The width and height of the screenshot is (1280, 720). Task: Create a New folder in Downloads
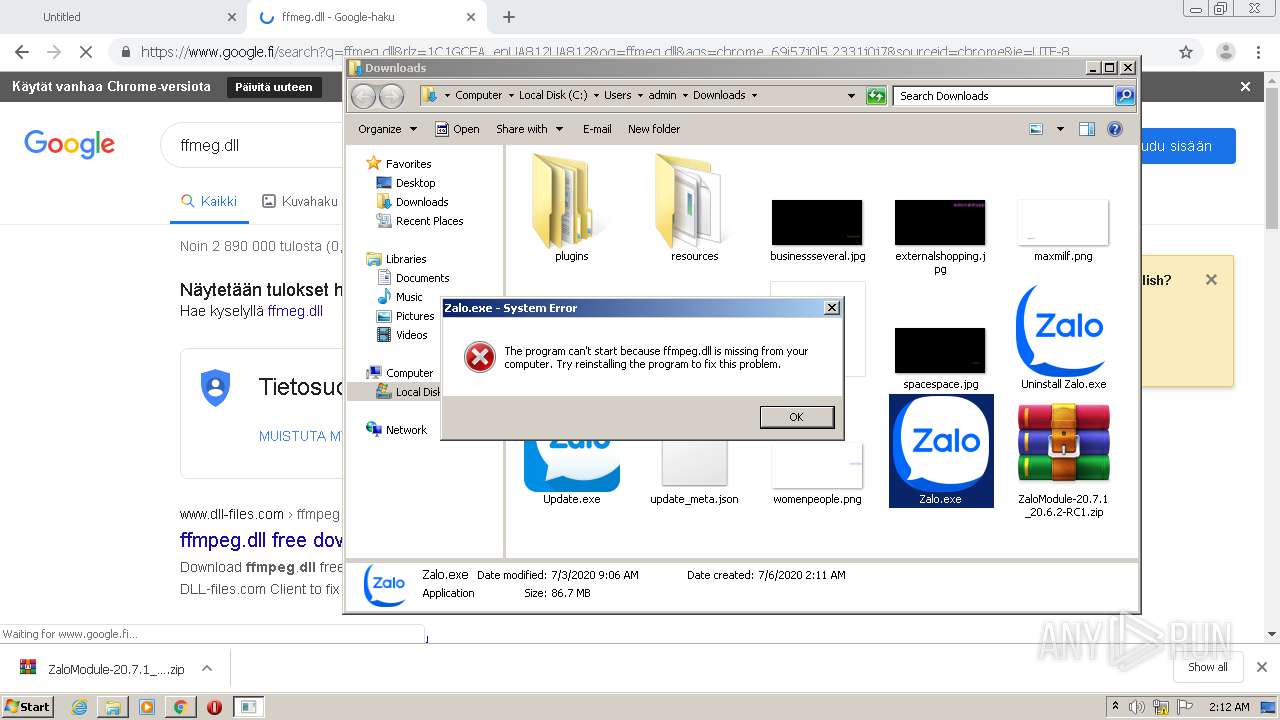pyautogui.click(x=654, y=129)
